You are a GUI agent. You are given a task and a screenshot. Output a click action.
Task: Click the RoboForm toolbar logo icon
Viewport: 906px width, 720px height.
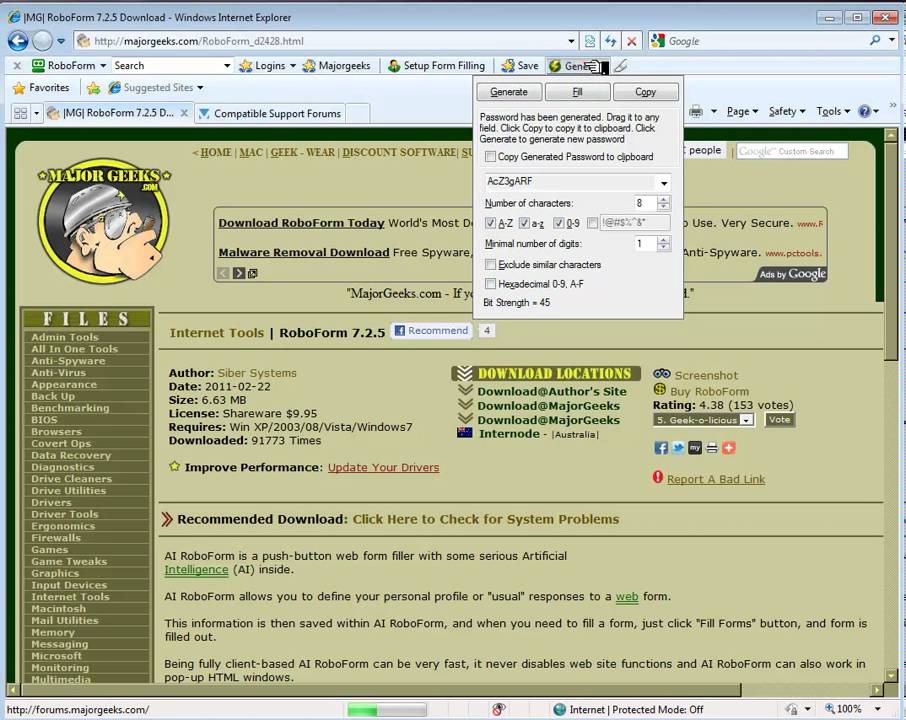pyautogui.click(x=38, y=65)
